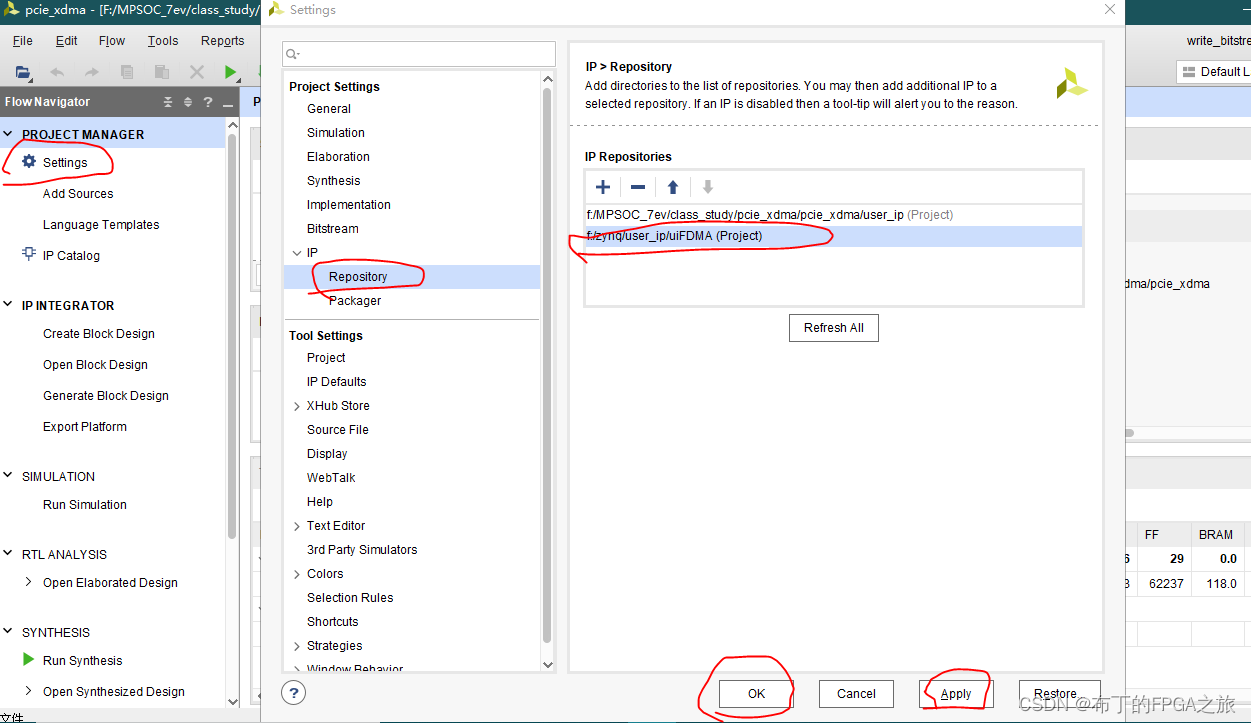Select Simulation in settings tree

click(336, 133)
